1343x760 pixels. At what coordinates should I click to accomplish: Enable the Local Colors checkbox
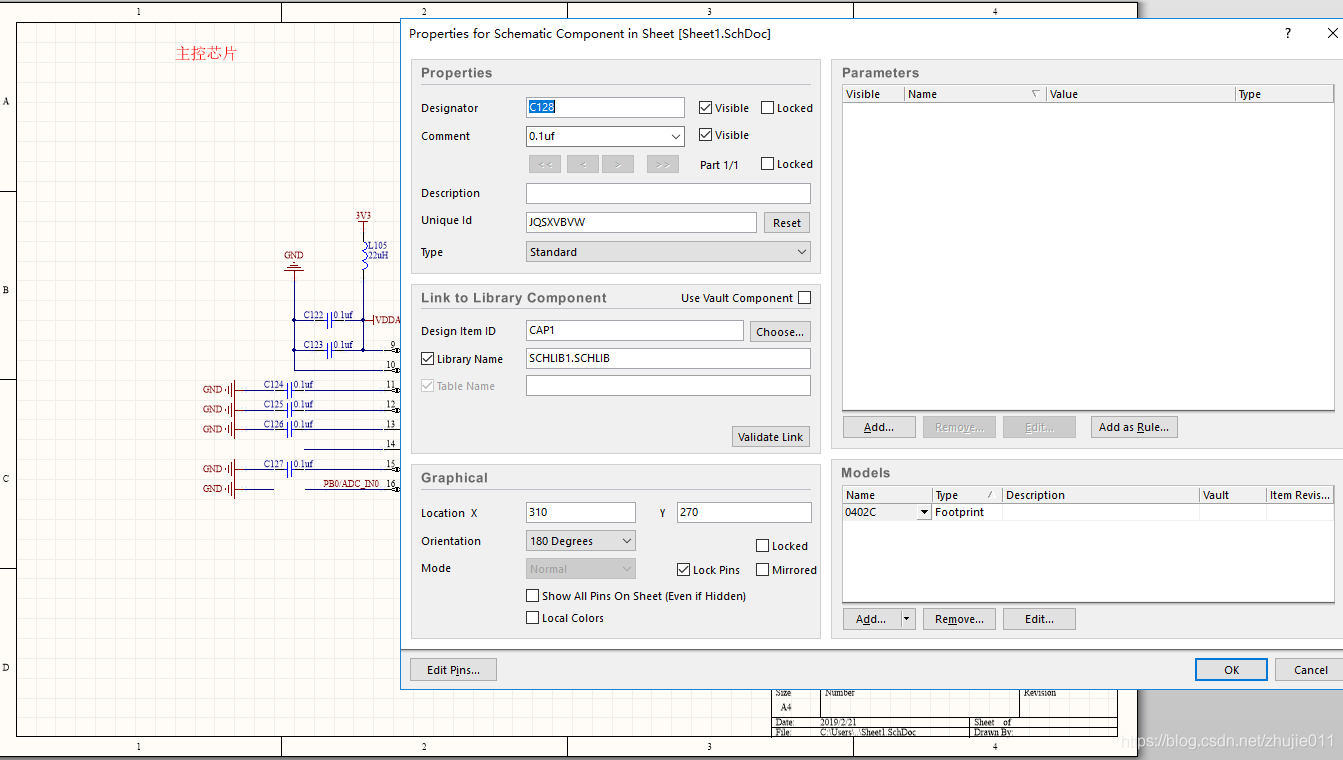point(533,618)
